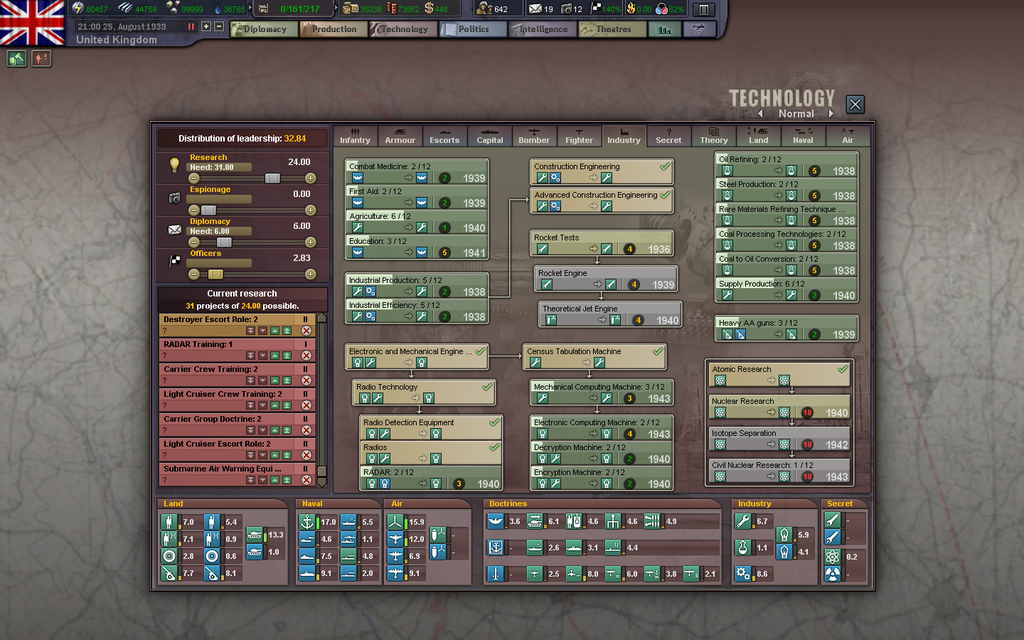1024x640 pixels.
Task: Decrease Diplomacy leadership with minus button
Action: (194, 242)
